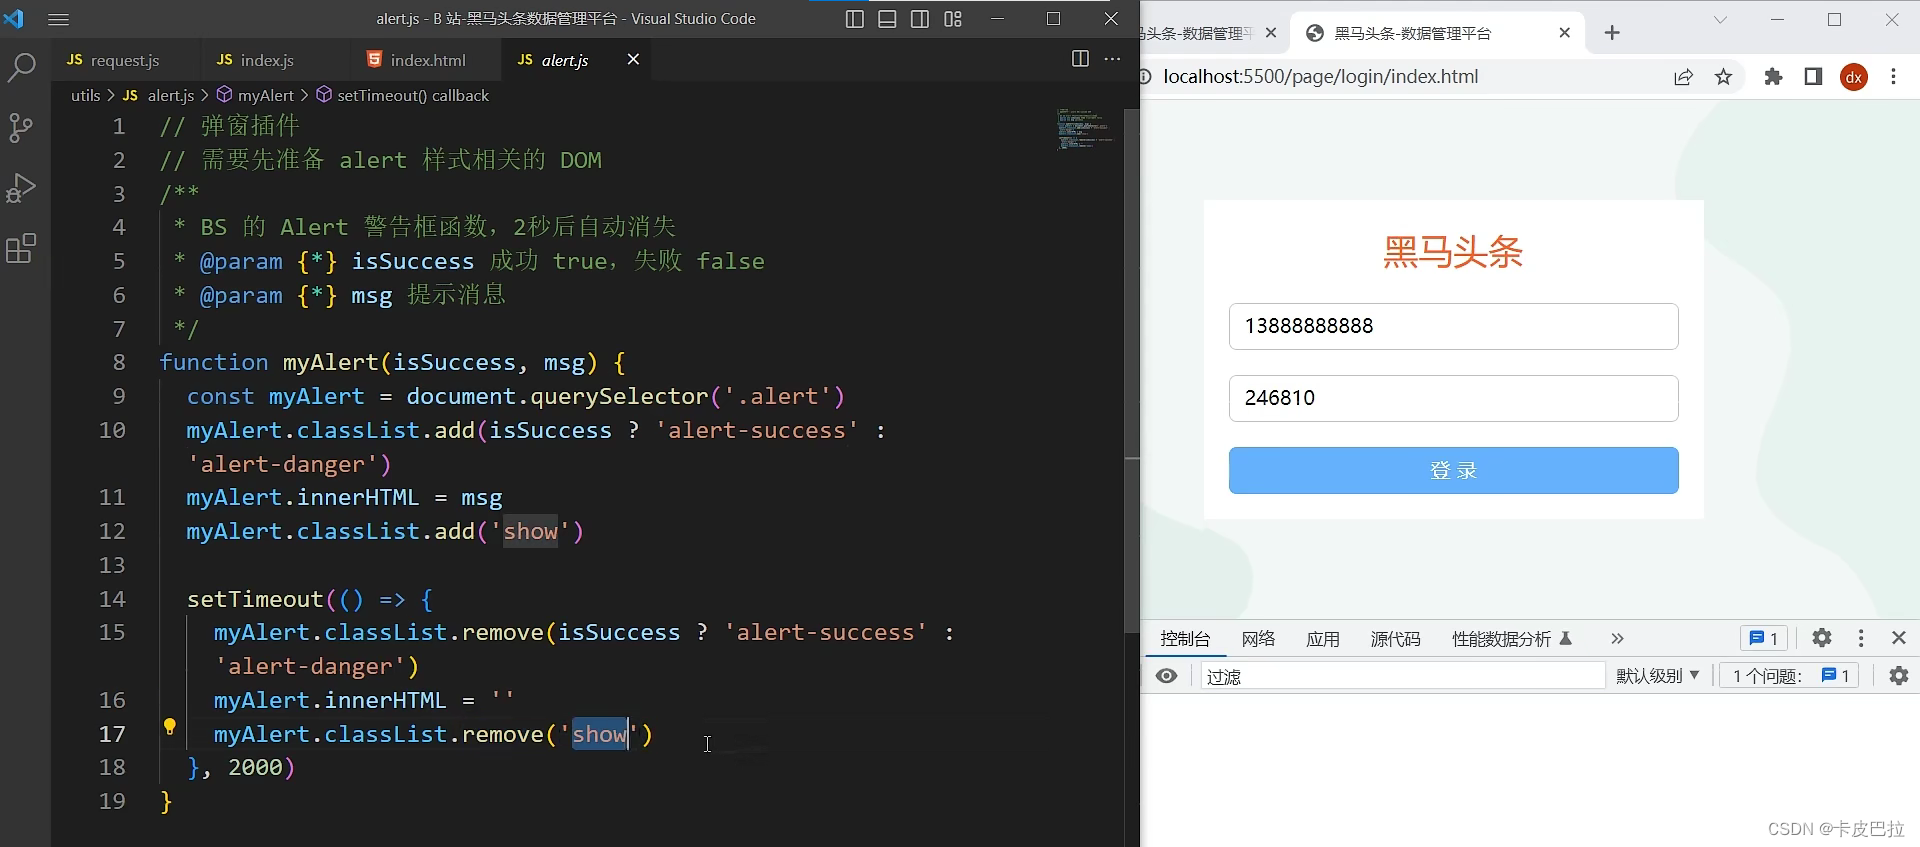Click the issues badge in DevTools toolbar

click(1764, 639)
